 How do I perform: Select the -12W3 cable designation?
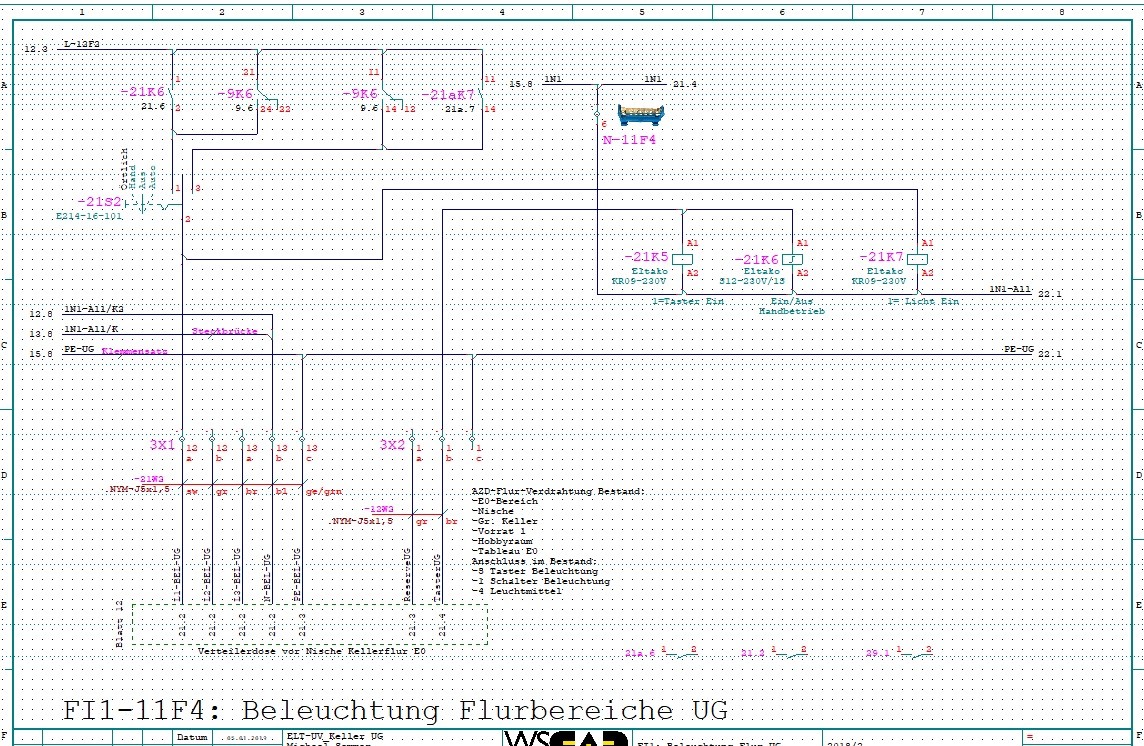click(x=378, y=509)
